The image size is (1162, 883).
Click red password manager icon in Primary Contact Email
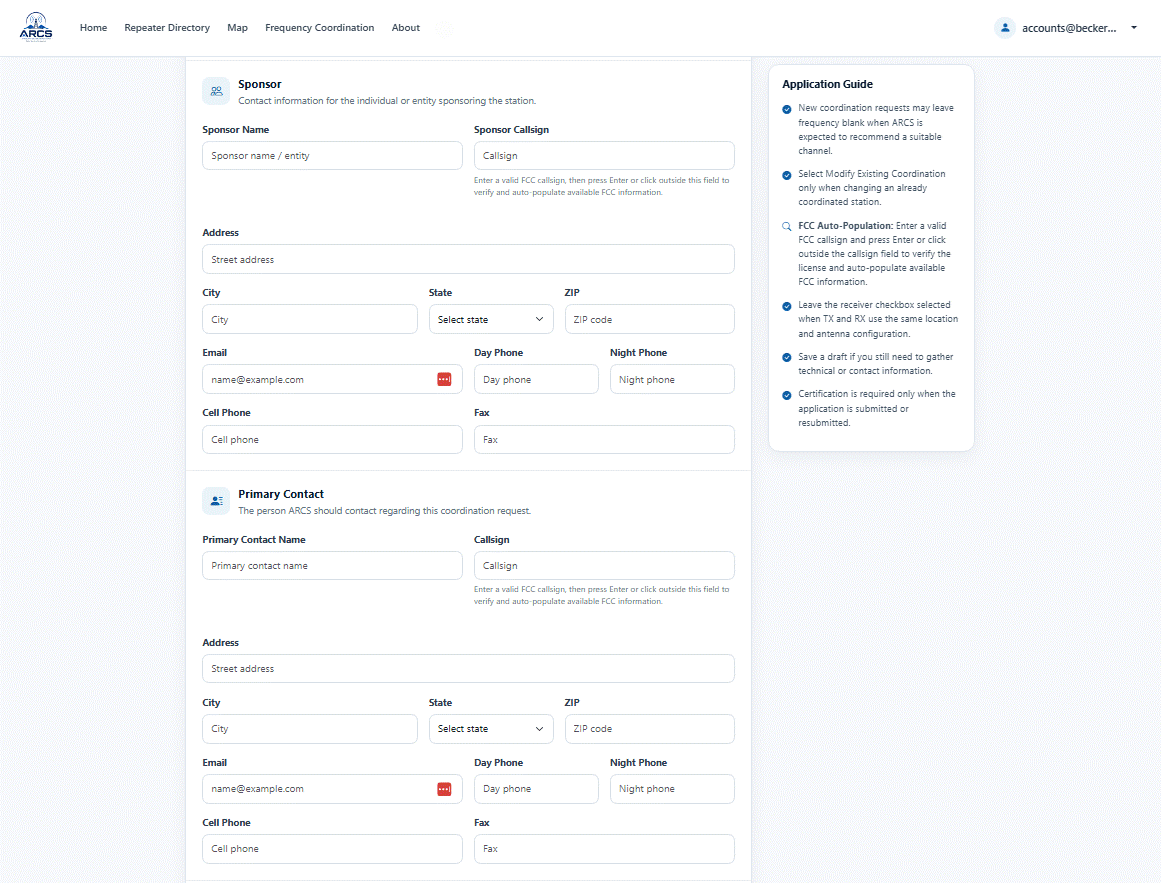pyautogui.click(x=444, y=789)
